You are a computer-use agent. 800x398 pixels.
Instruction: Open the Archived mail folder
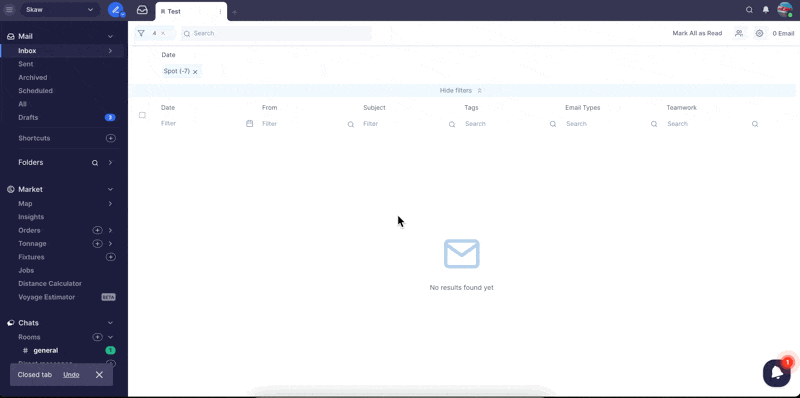click(33, 78)
